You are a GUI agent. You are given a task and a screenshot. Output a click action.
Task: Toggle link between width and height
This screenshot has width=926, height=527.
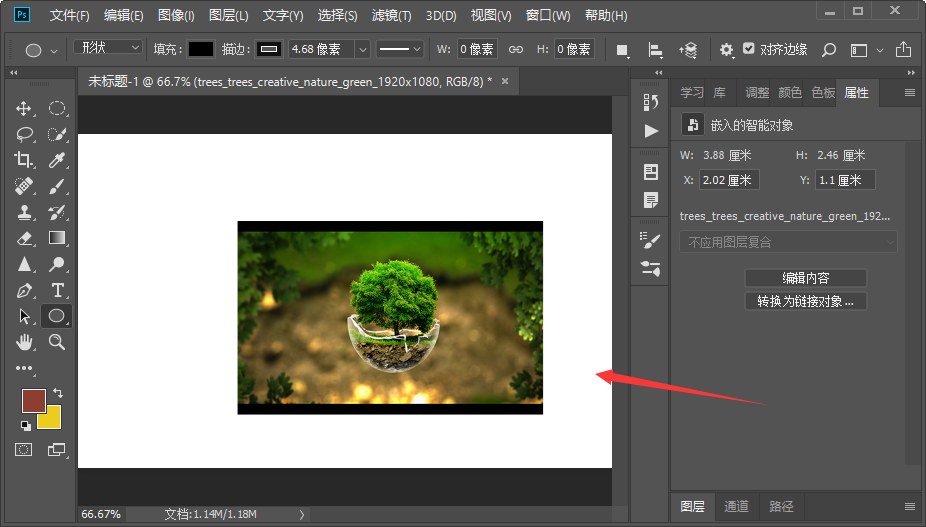click(516, 50)
